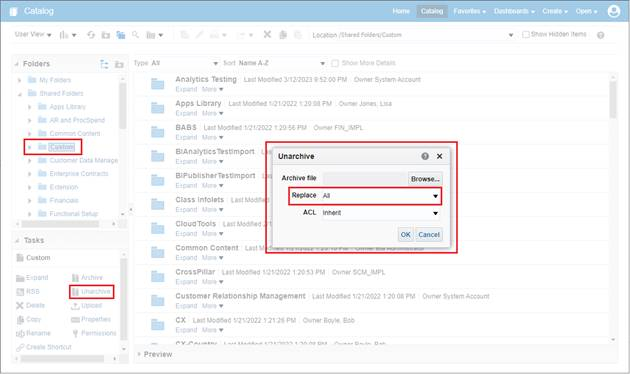Select the Financials folder in tree
The height and width of the screenshot is (374, 630).
[x=64, y=200]
